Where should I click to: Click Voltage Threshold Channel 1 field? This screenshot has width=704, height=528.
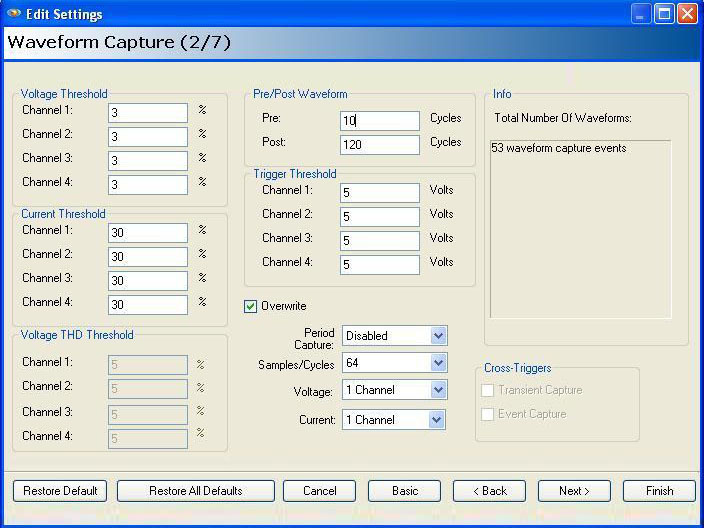point(148,113)
